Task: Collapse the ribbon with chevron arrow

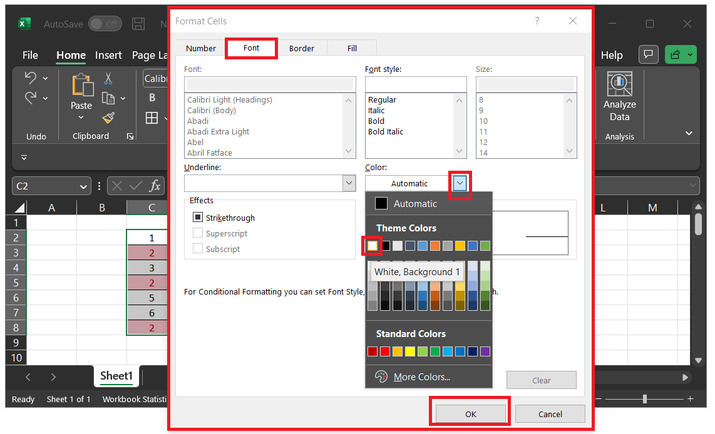Action: 689,133
